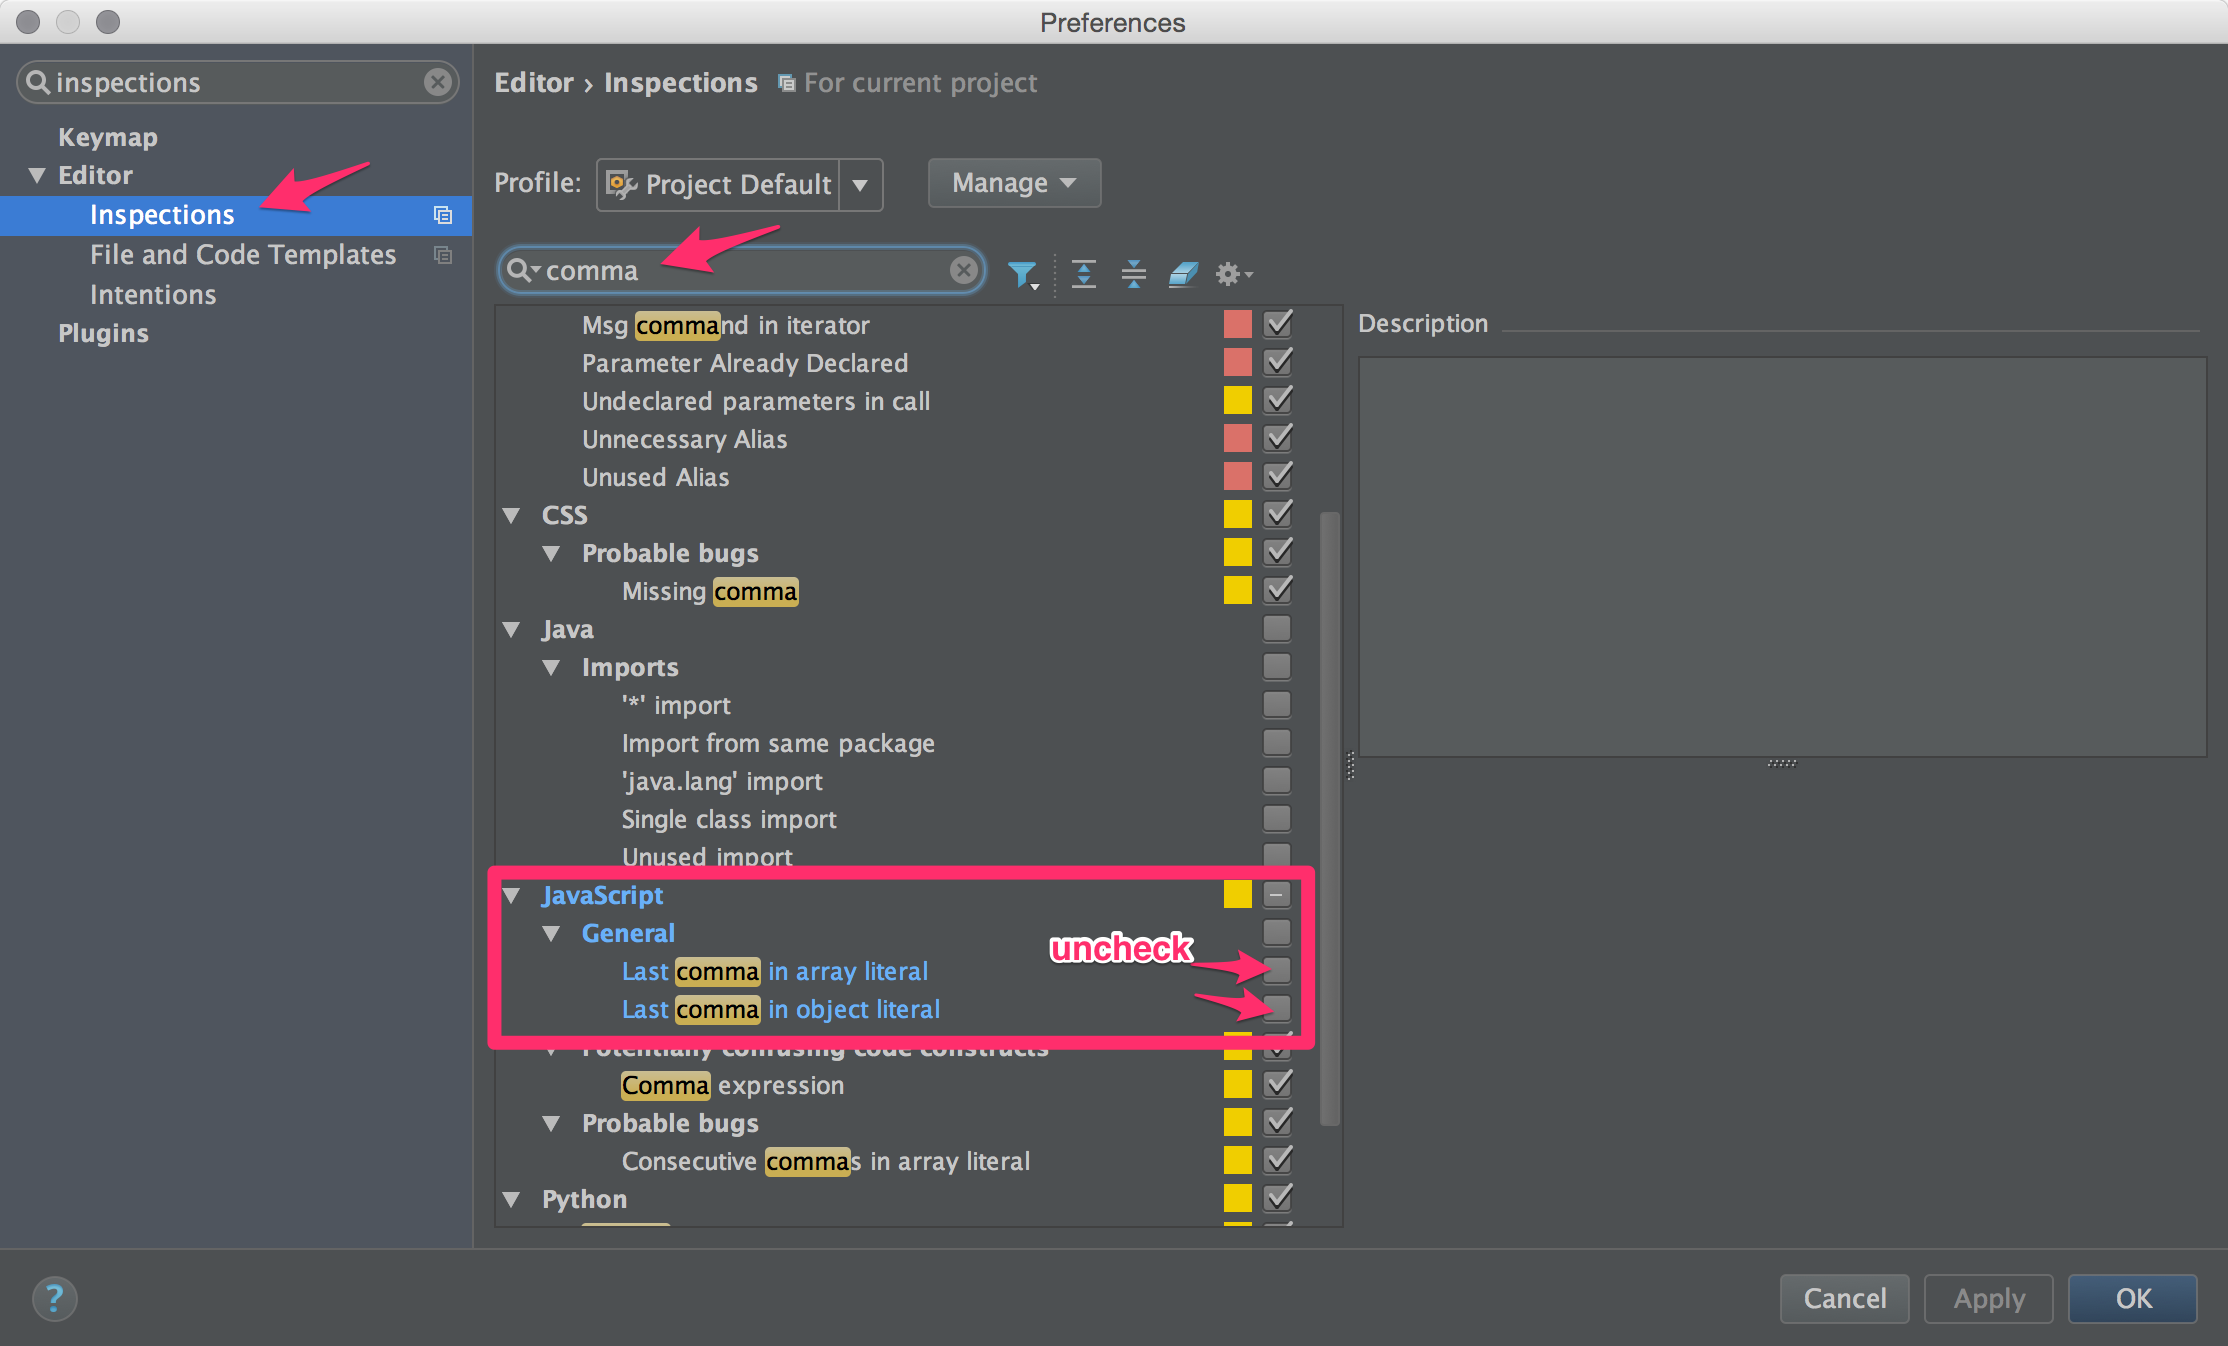Collapse the Editor settings section
The width and height of the screenshot is (2228, 1346).
37,176
